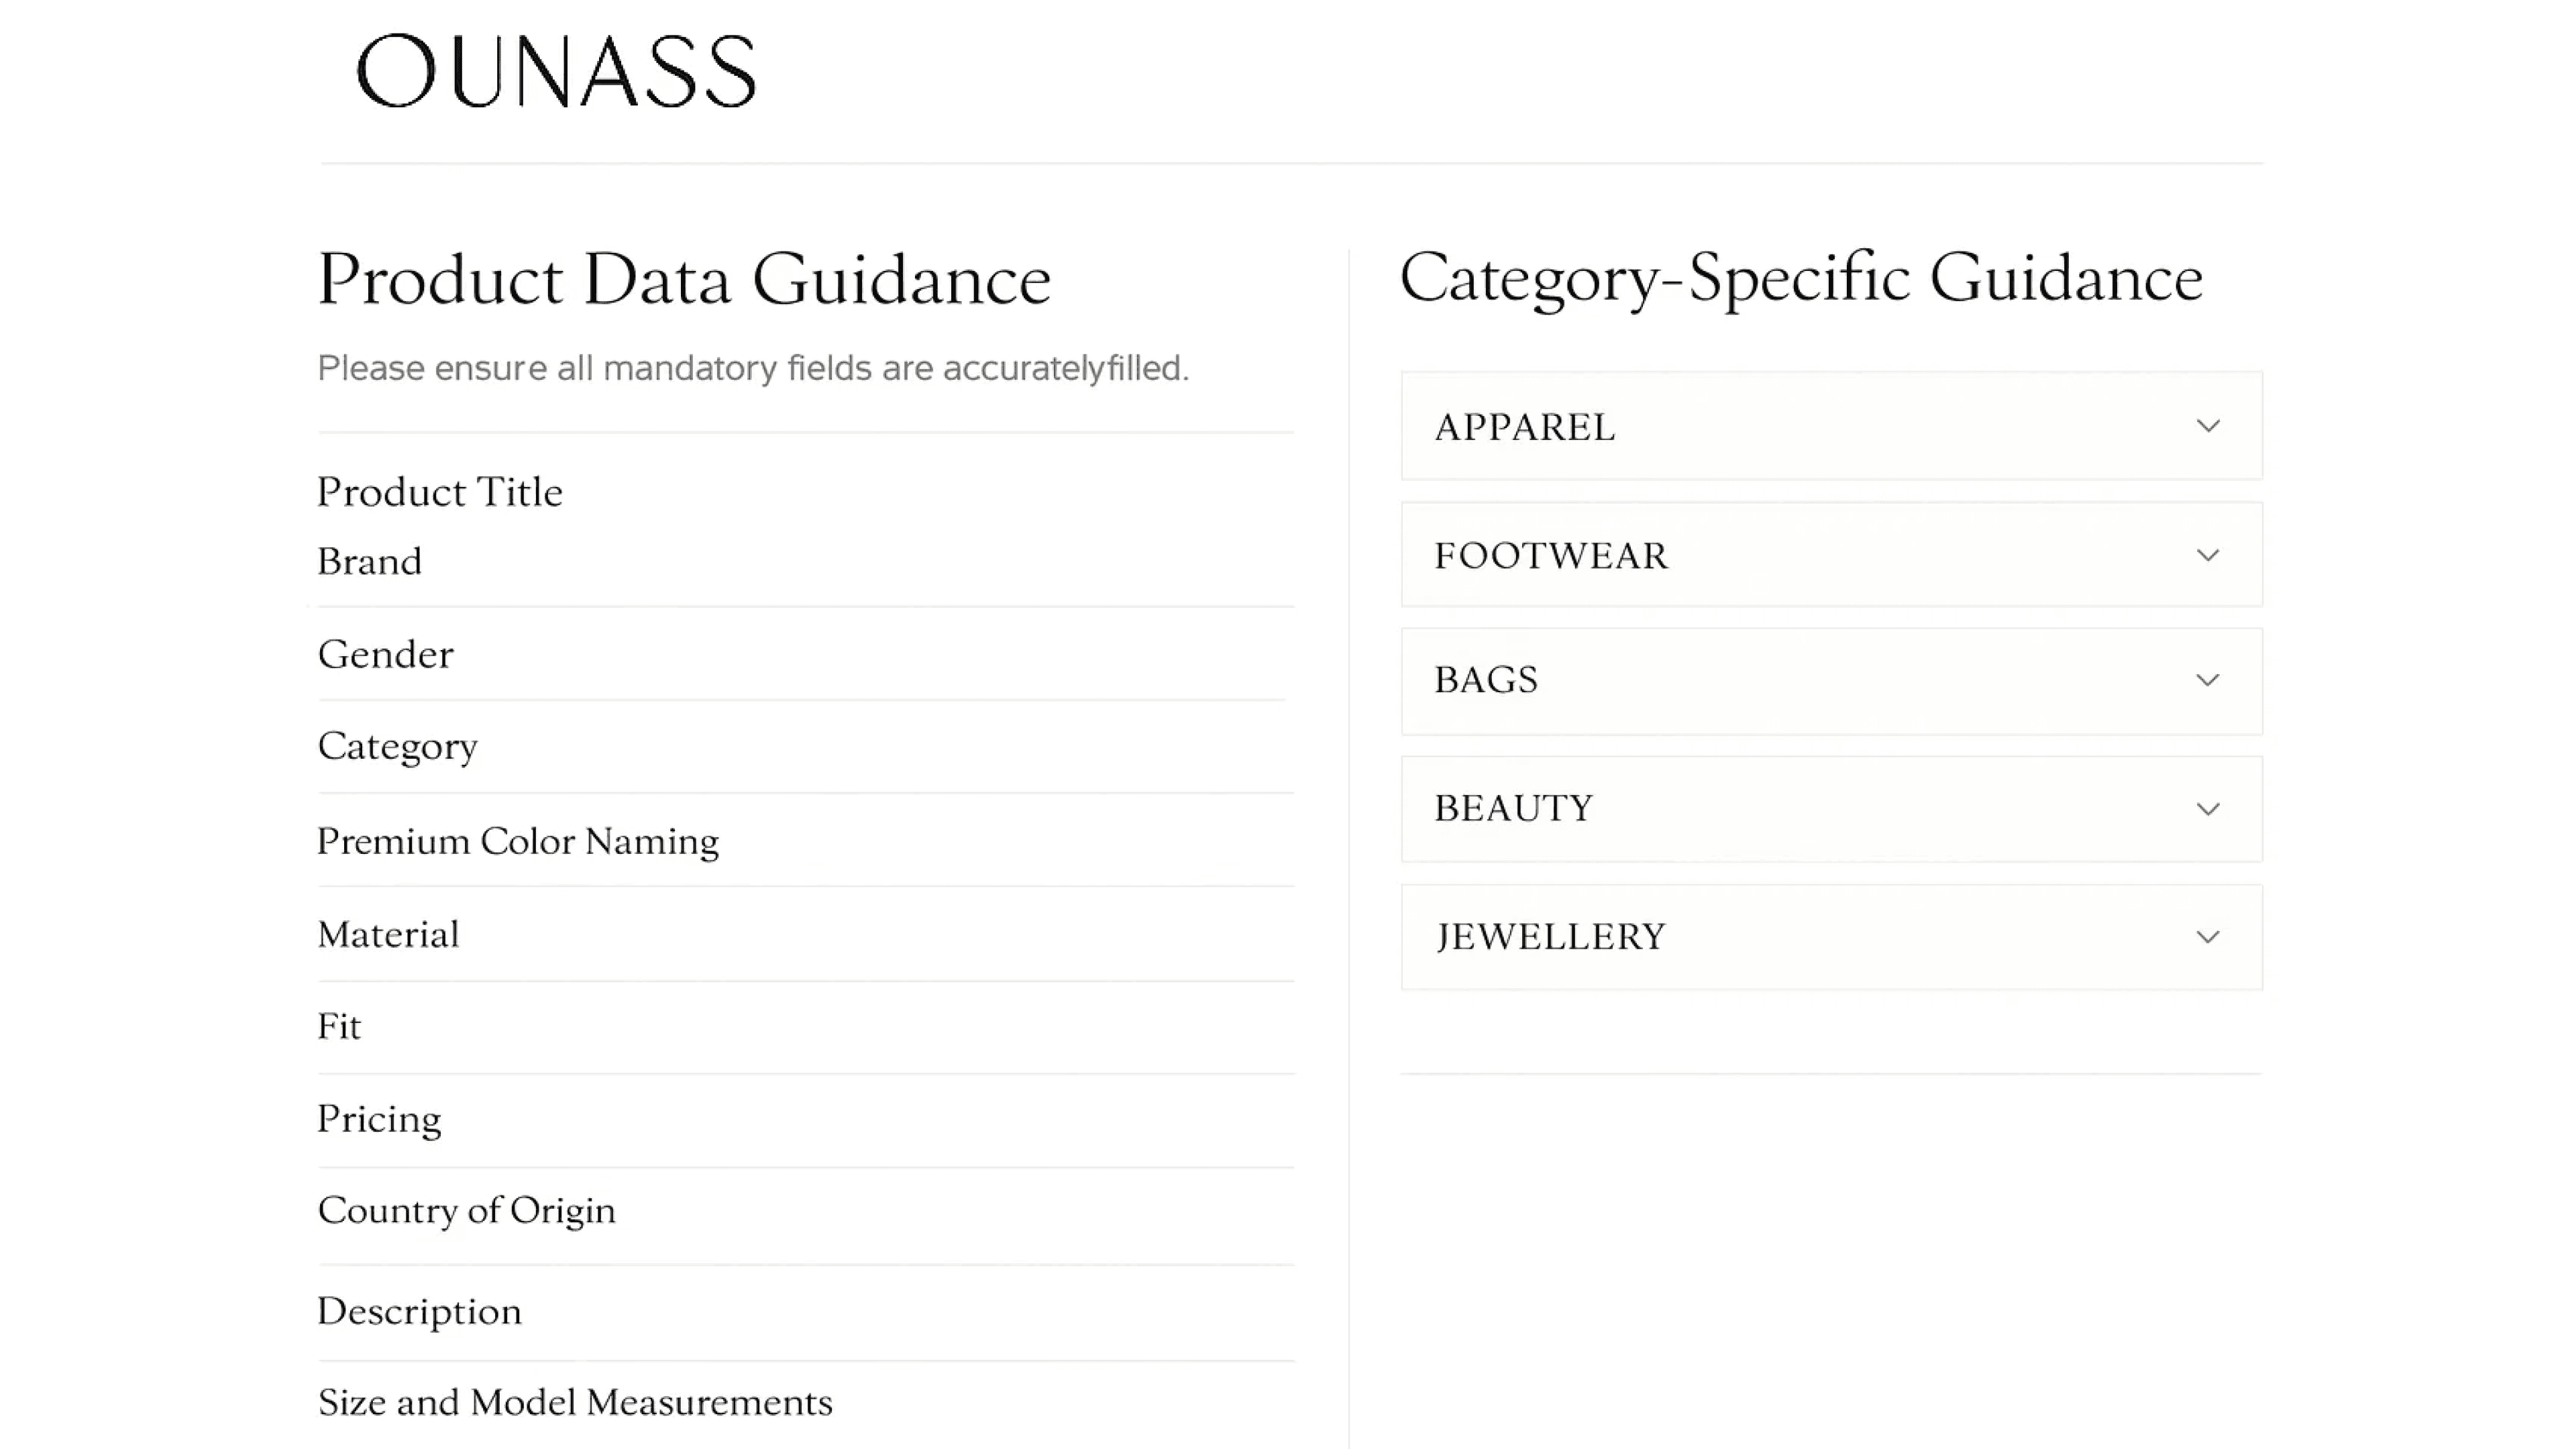Expand the BAGS chevron arrow
The image size is (2576, 1449).
tap(2208, 680)
